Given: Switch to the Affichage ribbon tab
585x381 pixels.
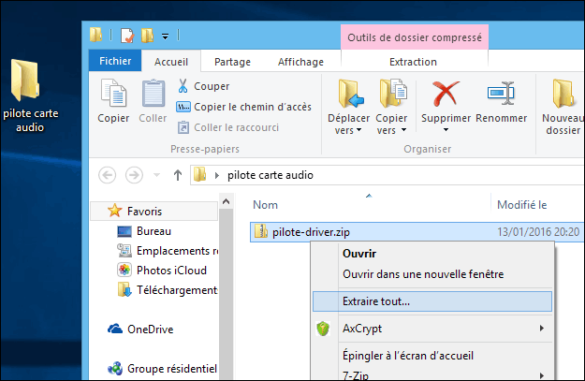Looking at the screenshot, I should 301,62.
